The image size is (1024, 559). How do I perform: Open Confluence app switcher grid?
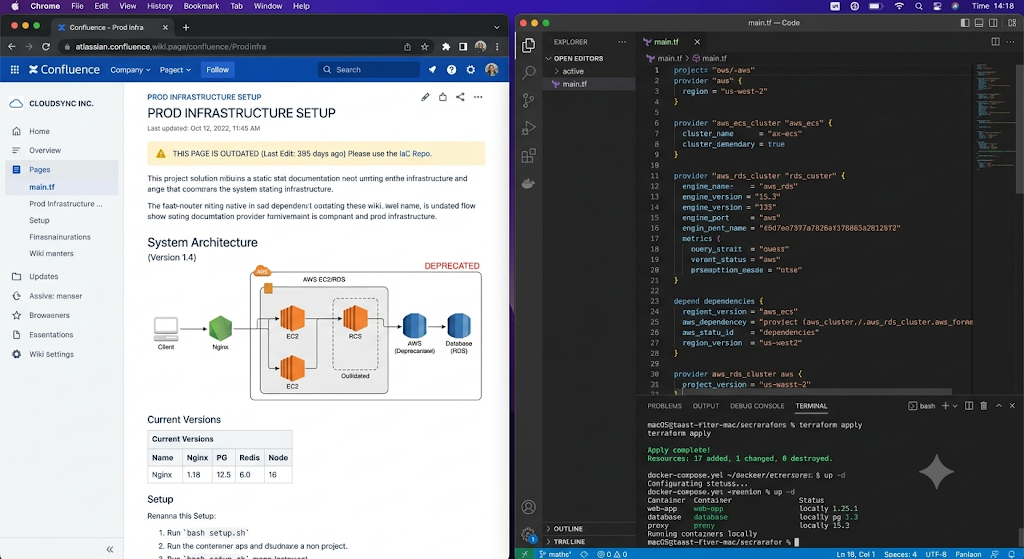click(x=14, y=69)
